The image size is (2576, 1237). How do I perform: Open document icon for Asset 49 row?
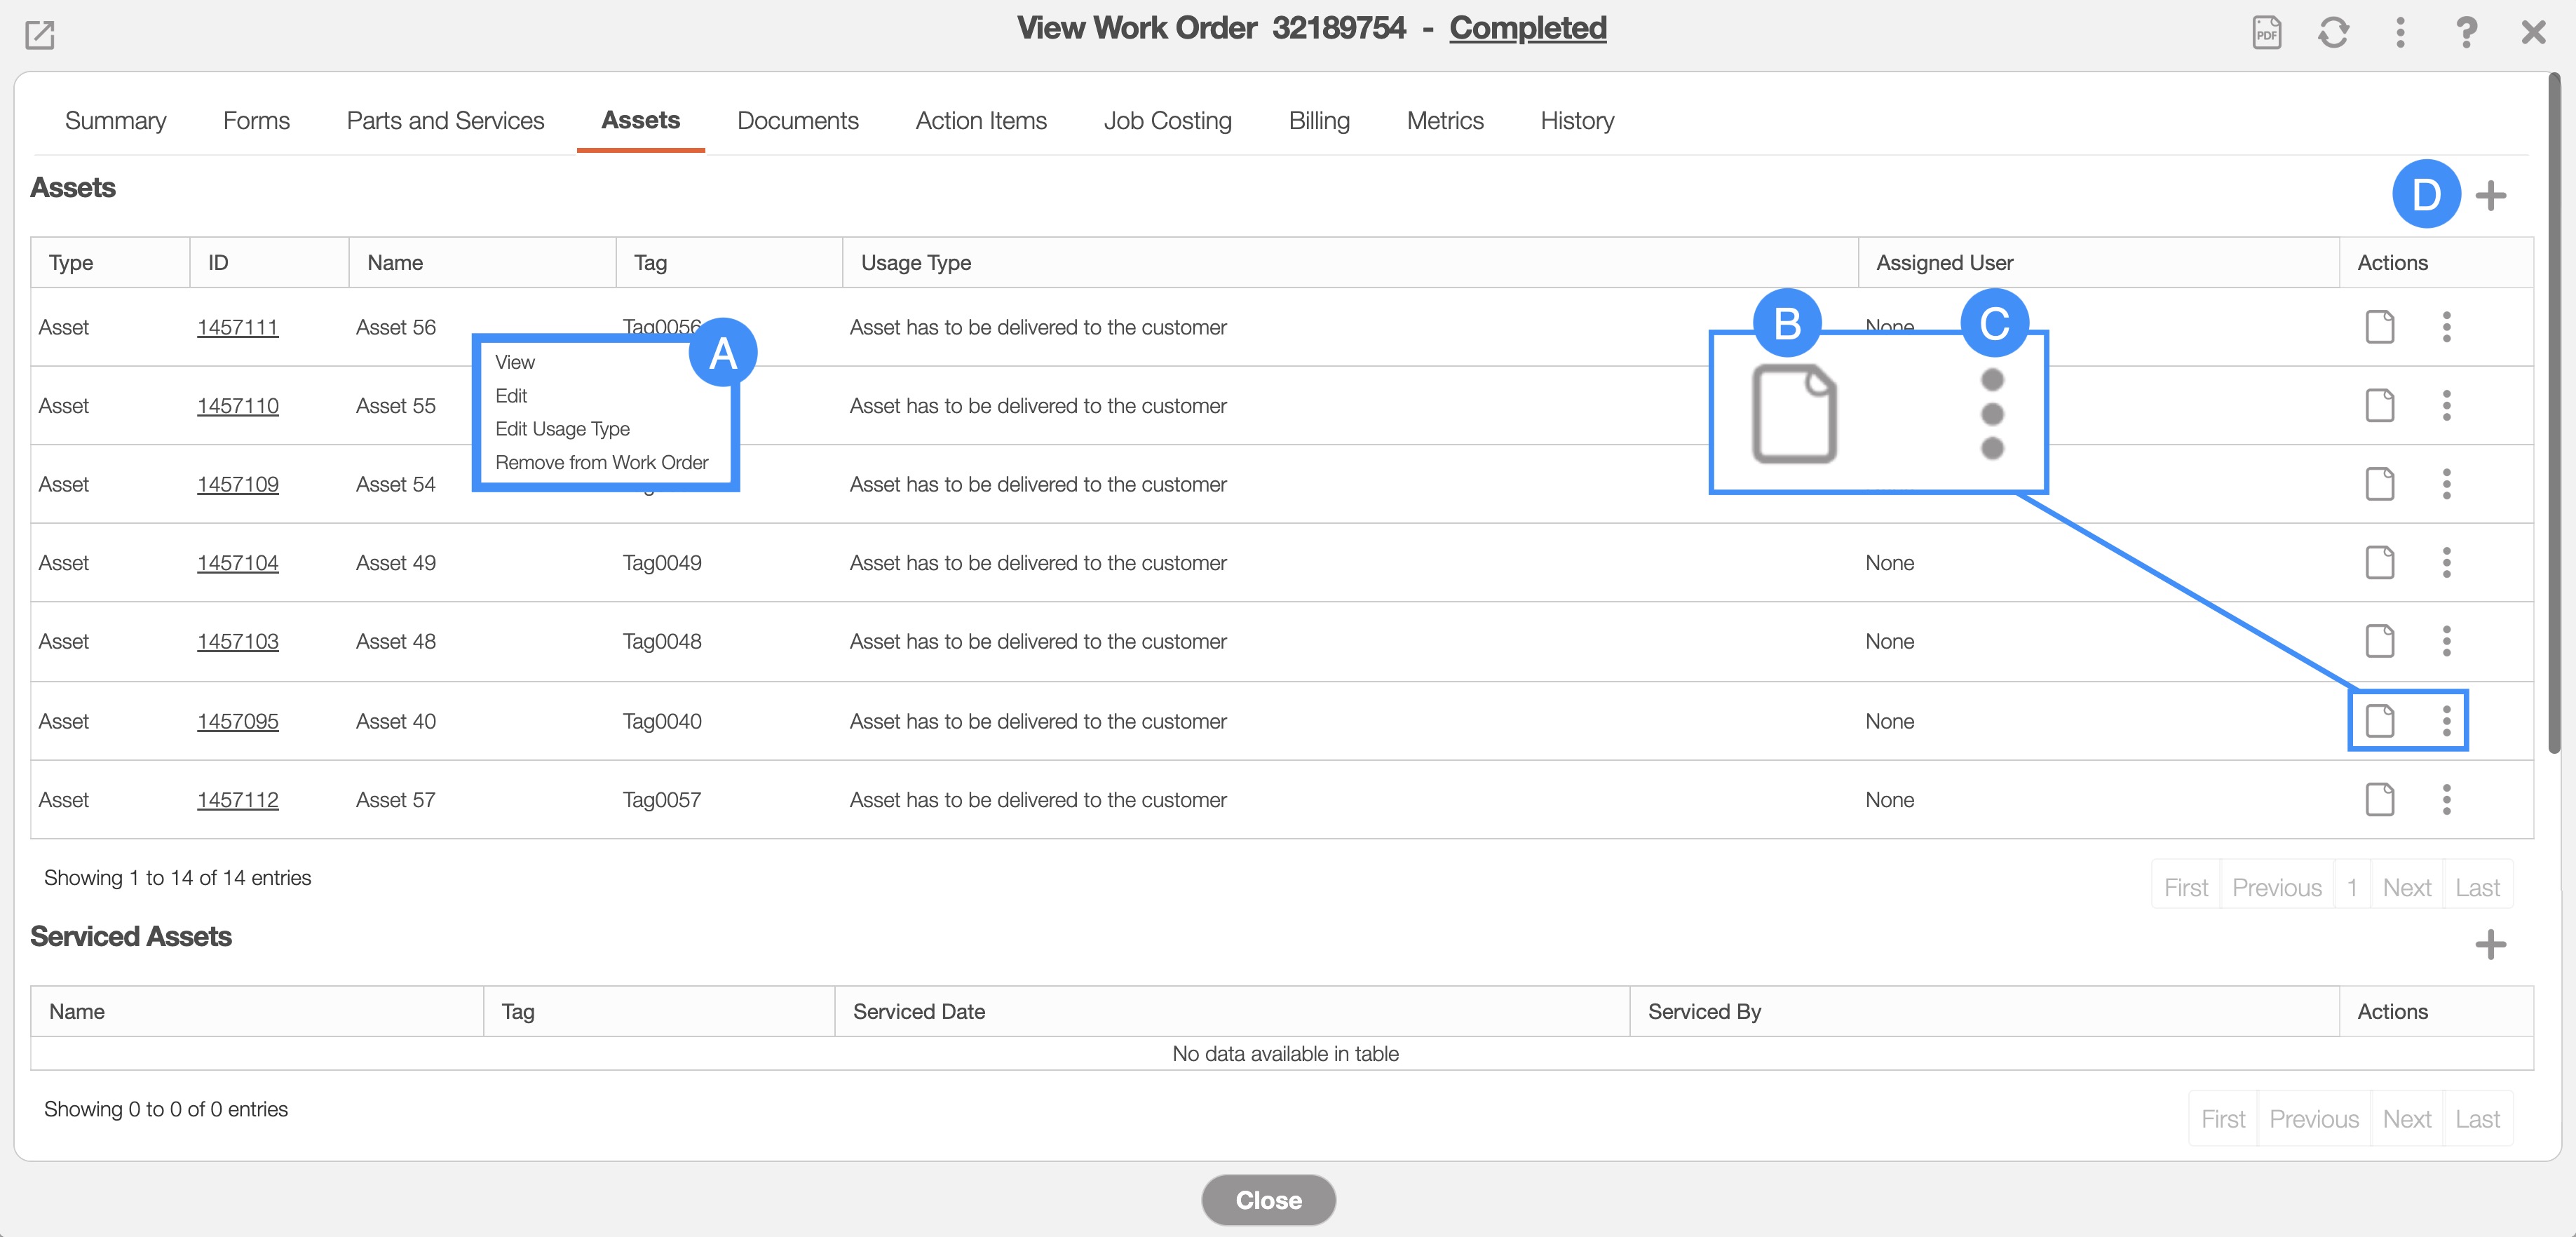pyautogui.click(x=2379, y=563)
